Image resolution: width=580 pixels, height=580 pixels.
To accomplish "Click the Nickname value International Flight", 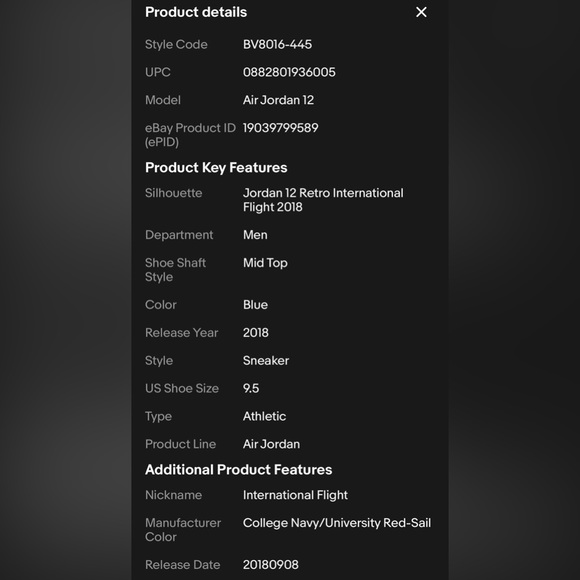I will point(295,495).
